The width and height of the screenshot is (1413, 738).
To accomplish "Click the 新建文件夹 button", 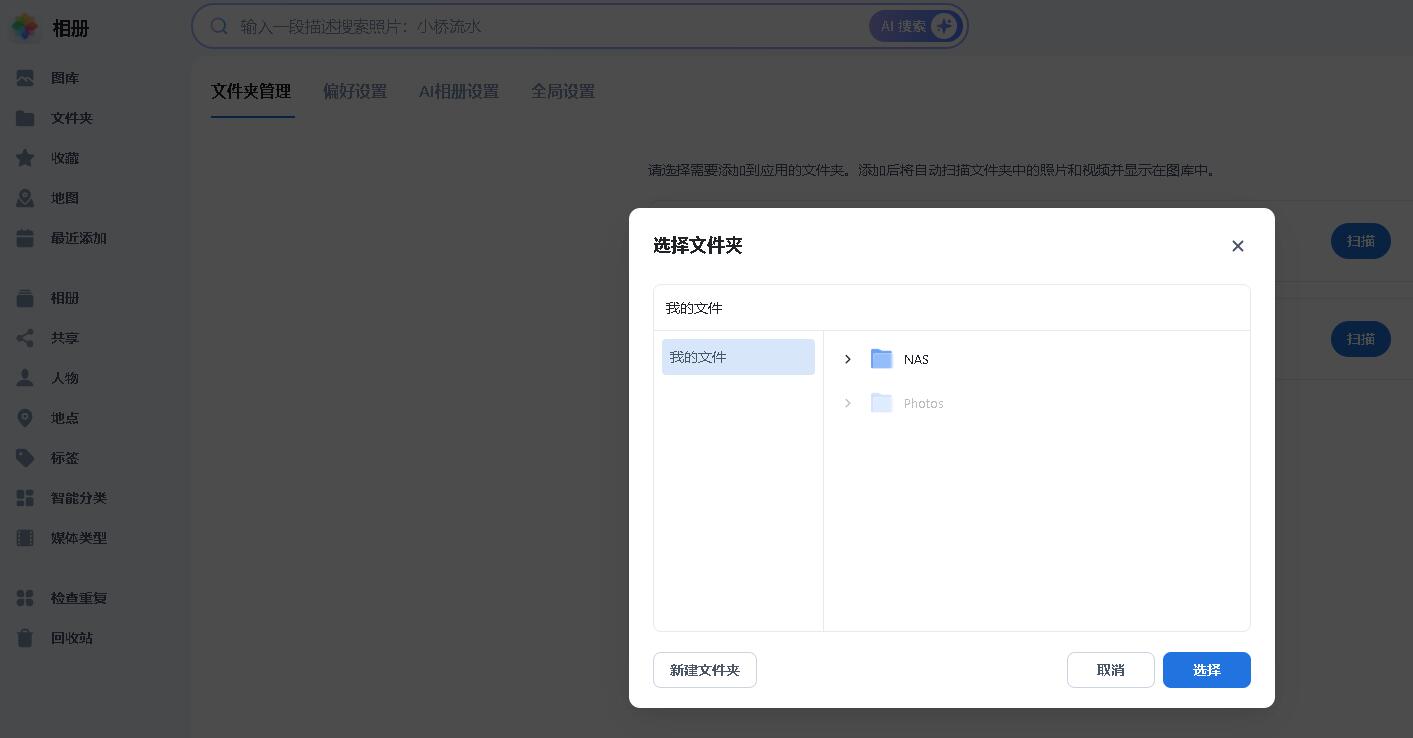I will (705, 670).
